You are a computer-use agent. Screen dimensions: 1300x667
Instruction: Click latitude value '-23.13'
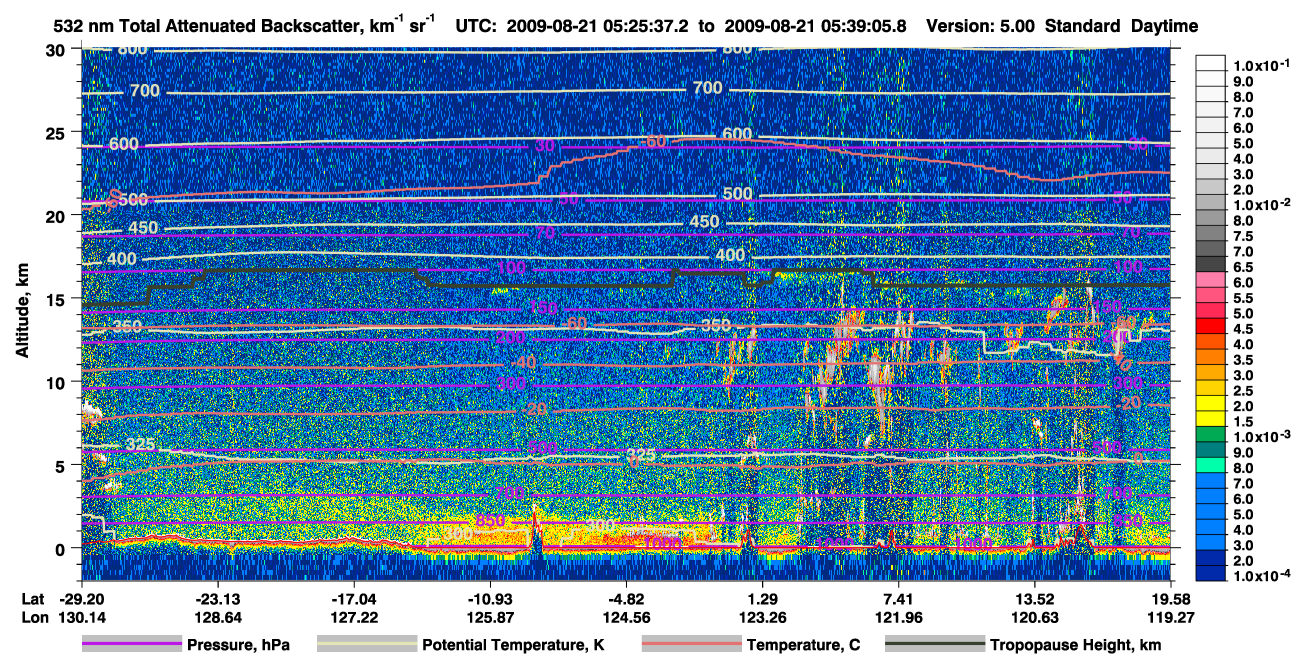point(217,598)
